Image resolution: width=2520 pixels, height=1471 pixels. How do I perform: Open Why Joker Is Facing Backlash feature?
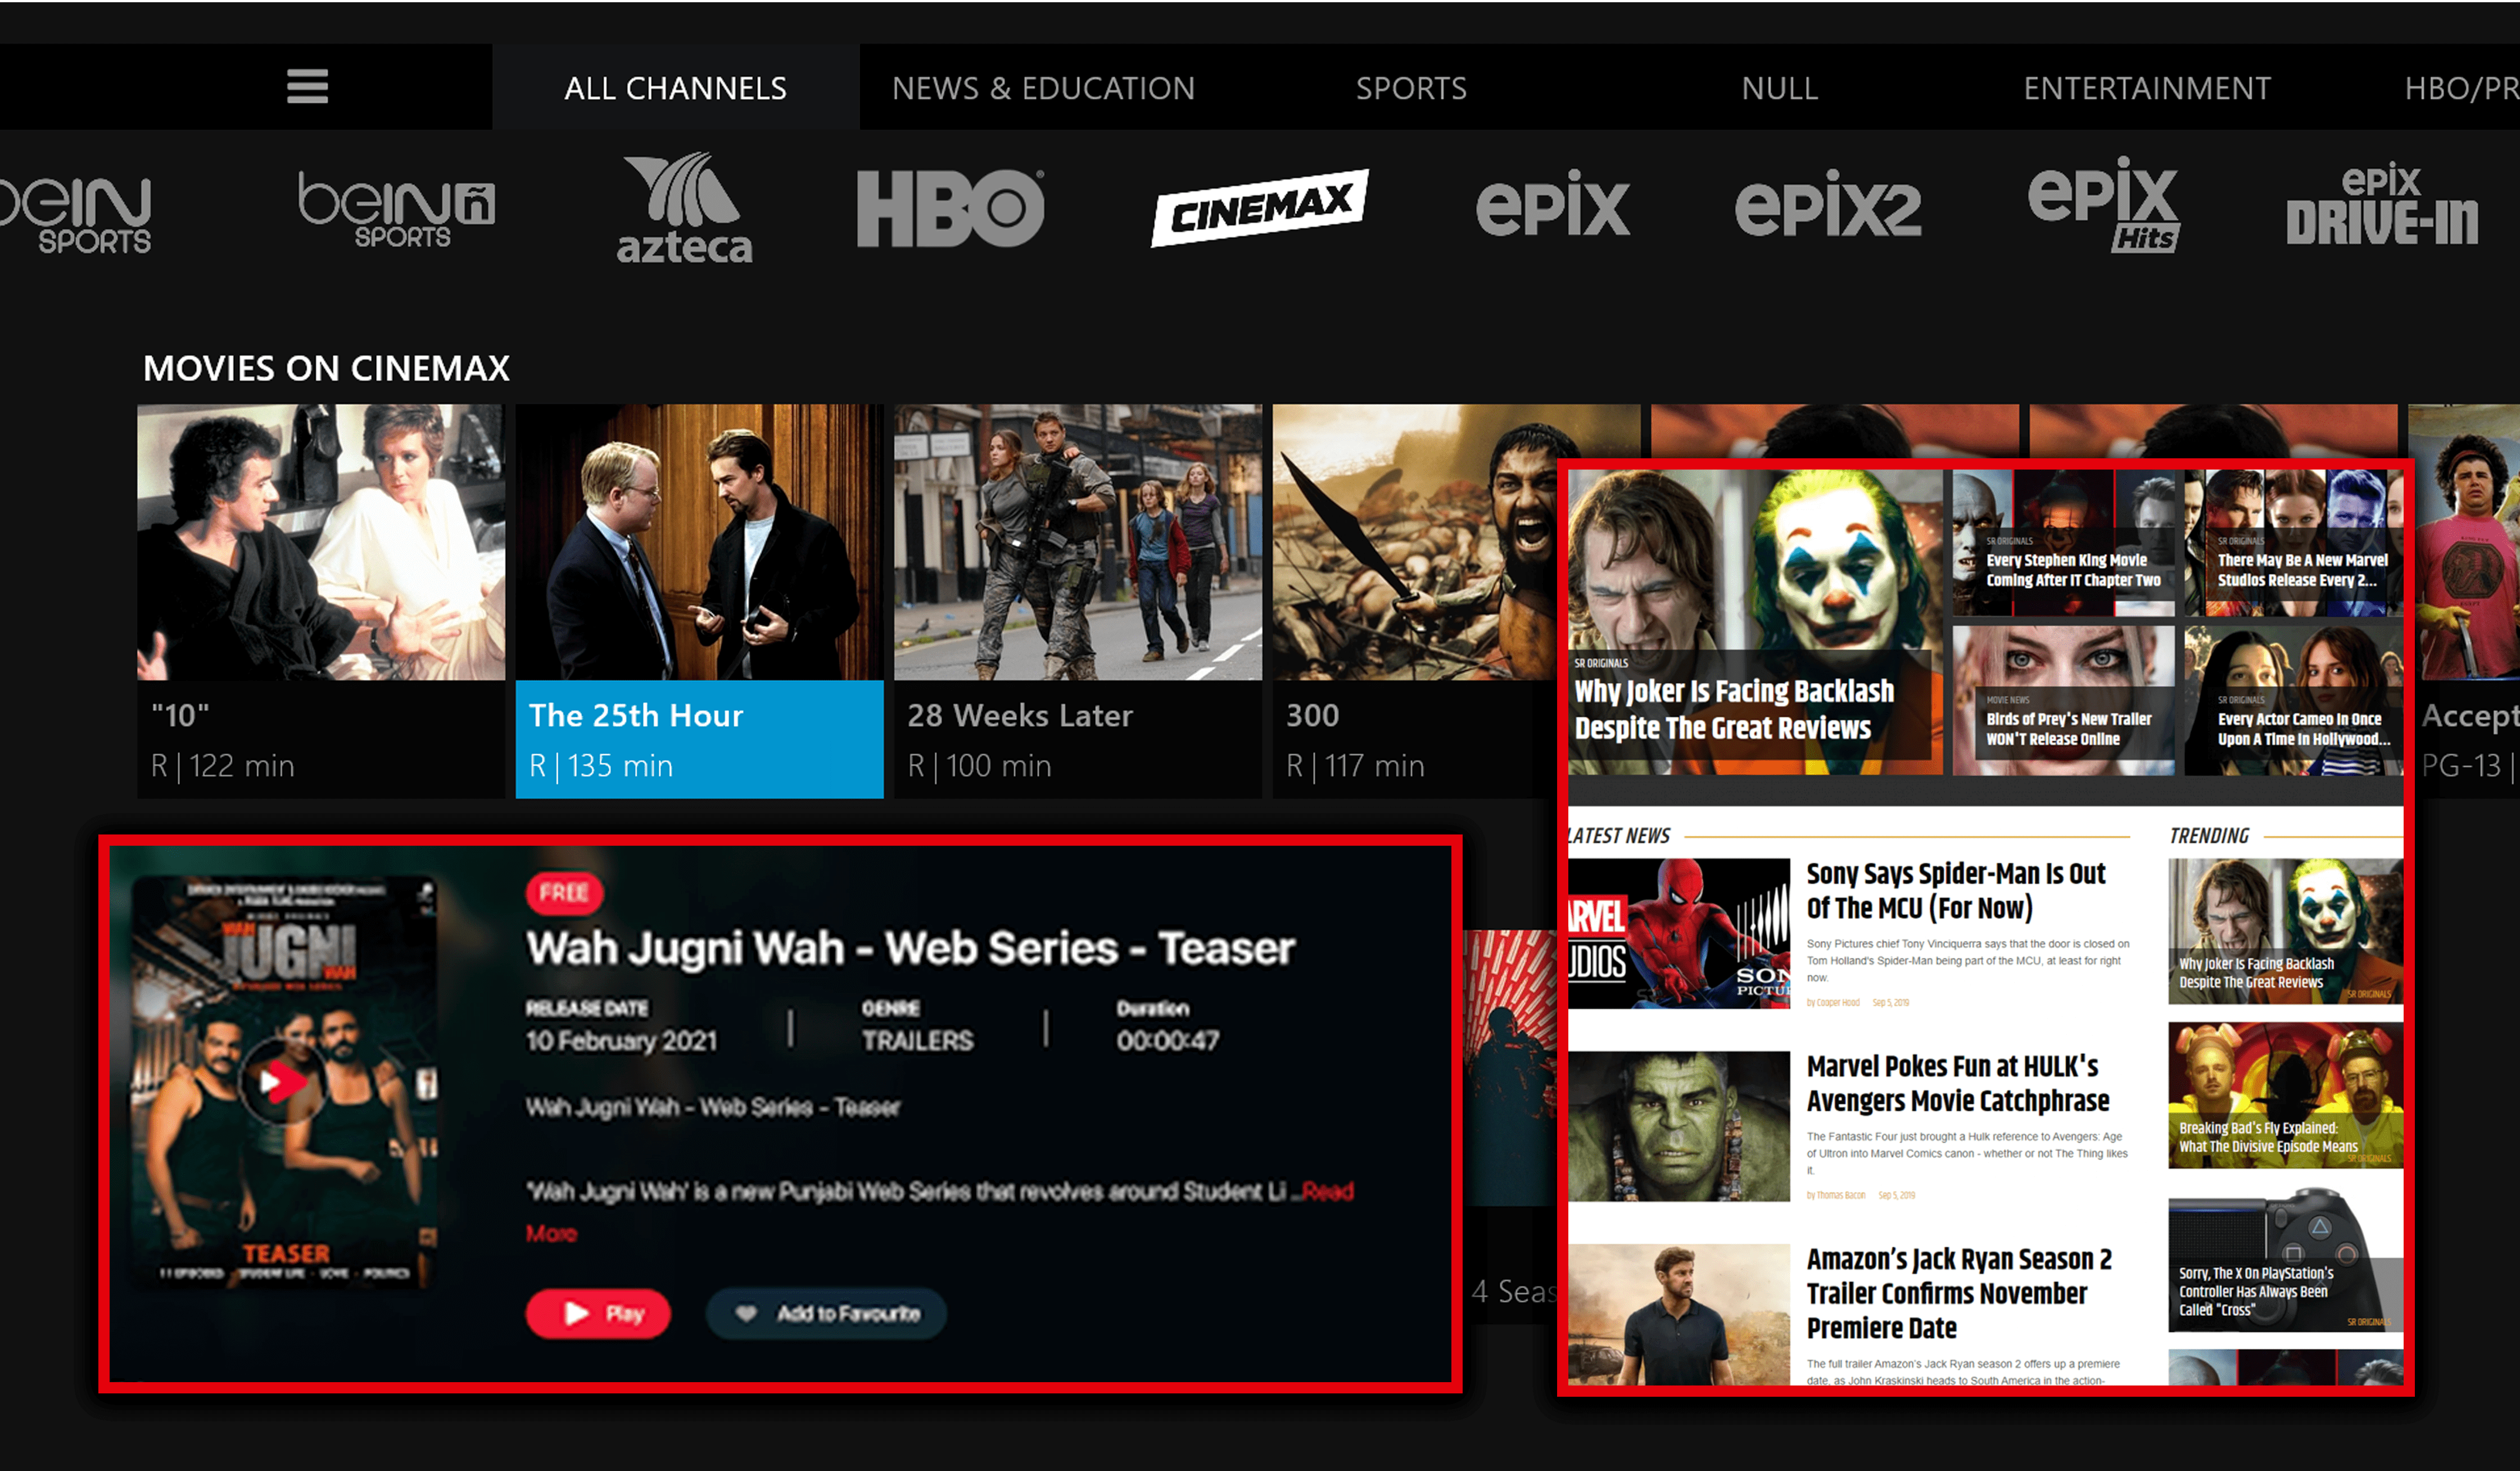click(x=1755, y=622)
